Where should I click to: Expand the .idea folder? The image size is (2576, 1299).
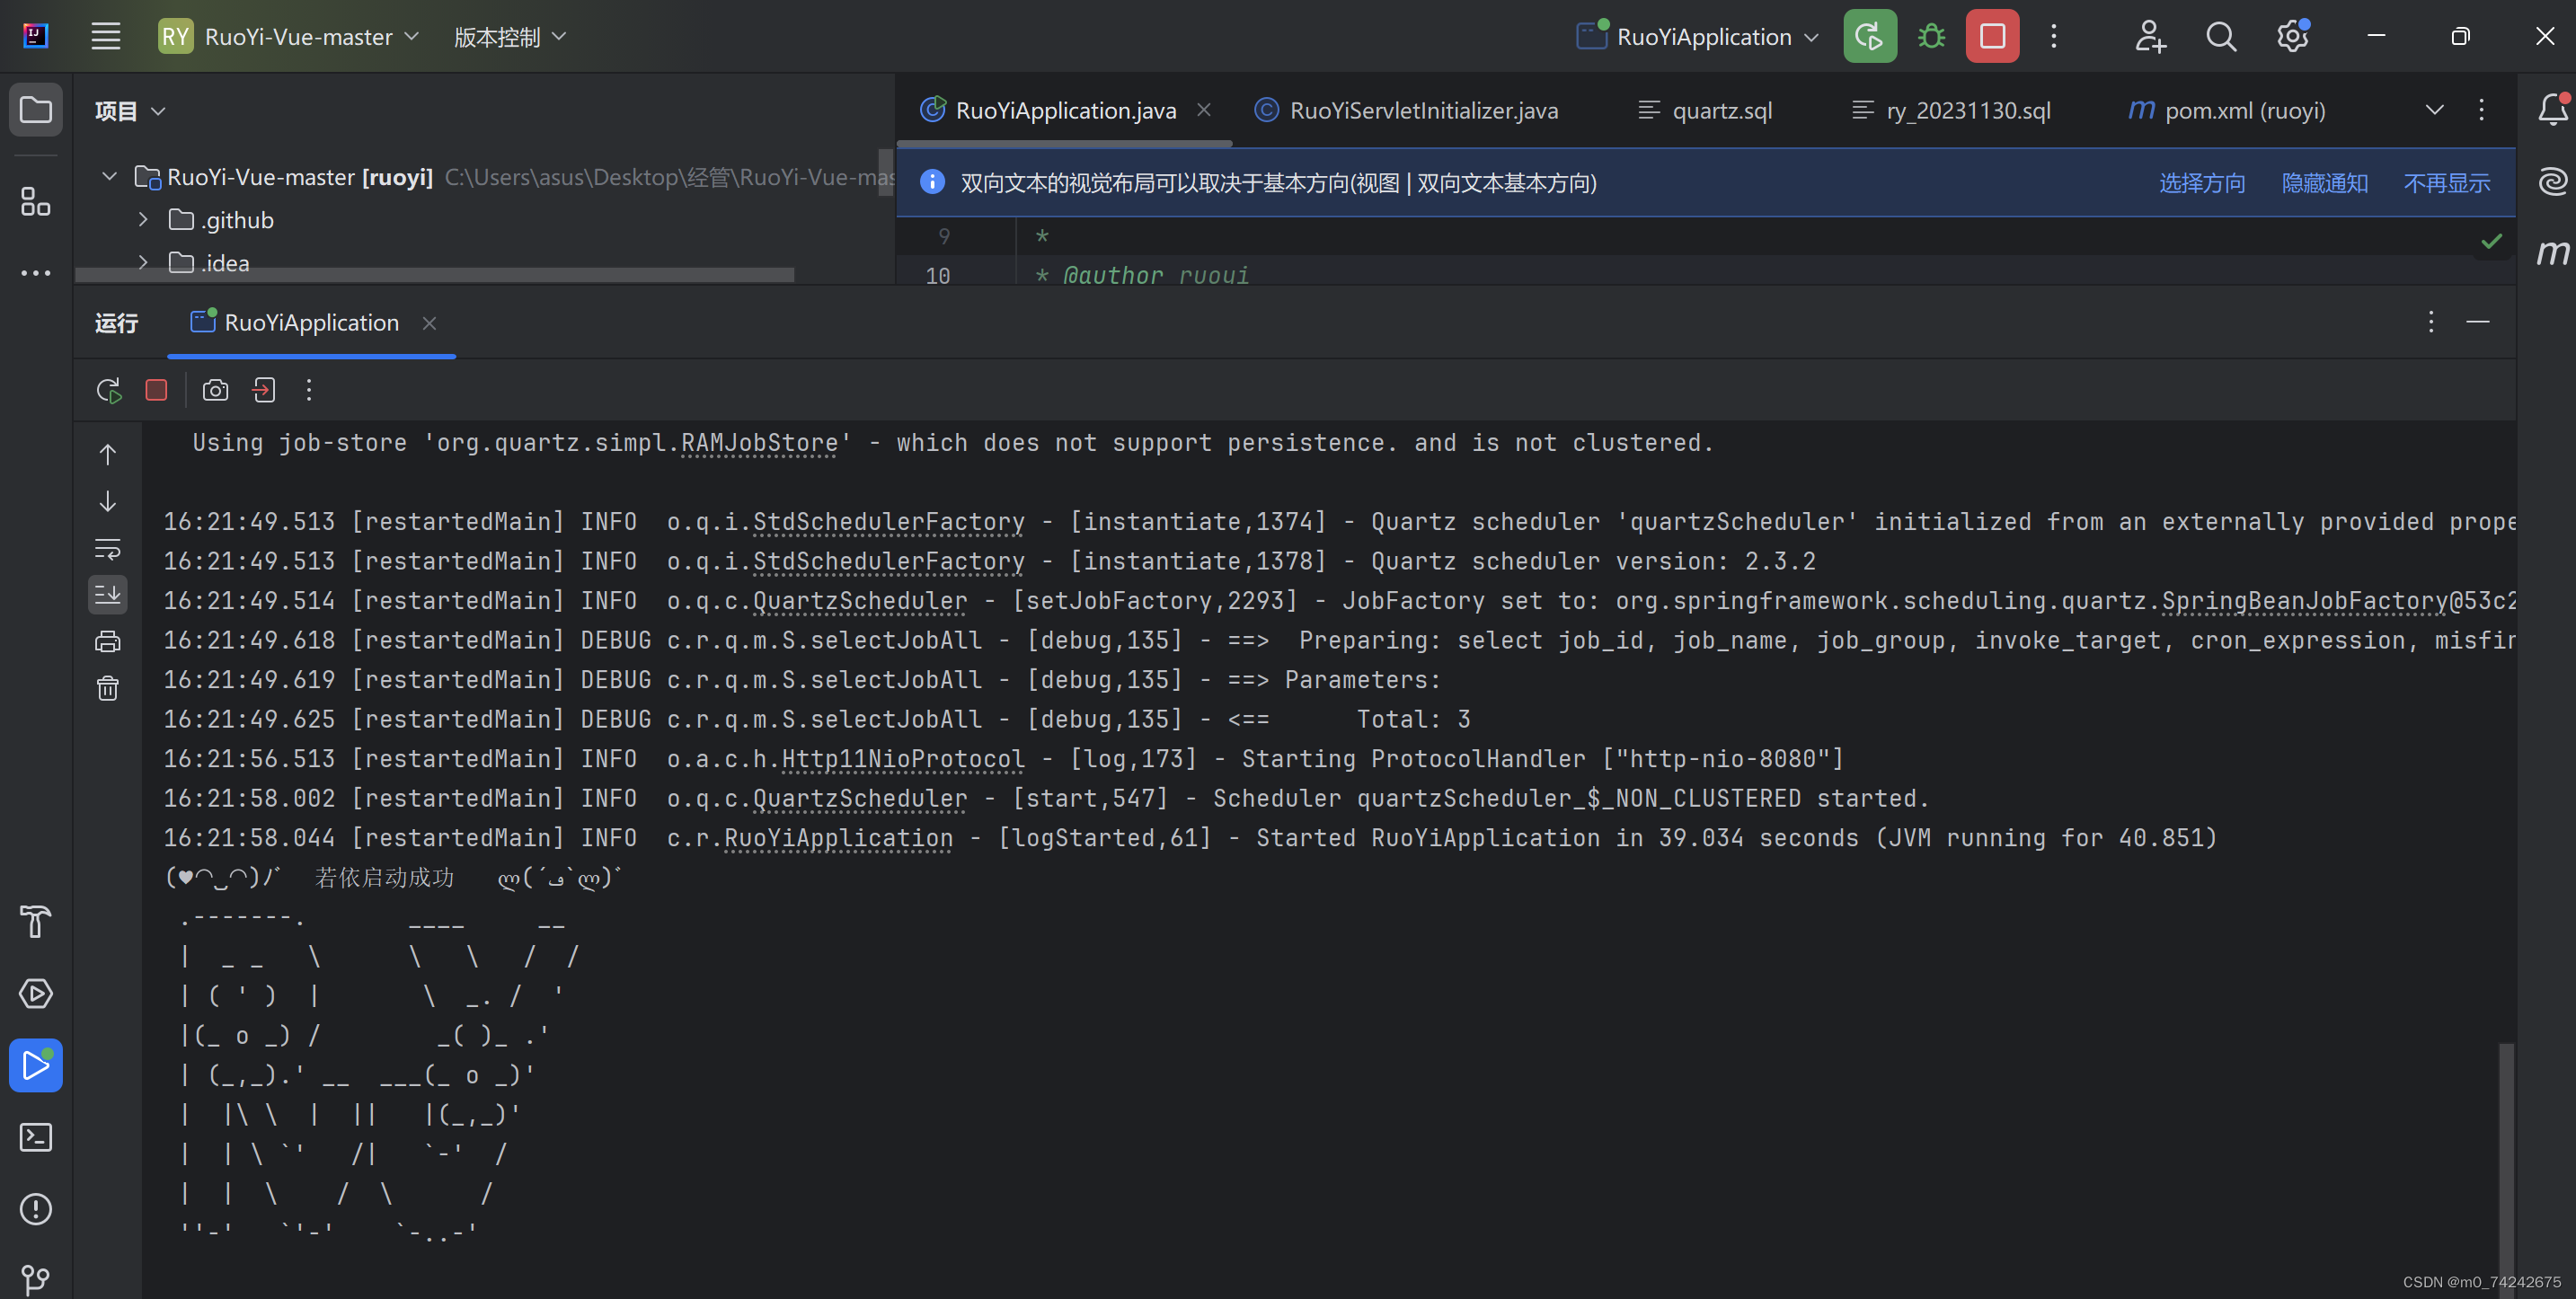(143, 263)
